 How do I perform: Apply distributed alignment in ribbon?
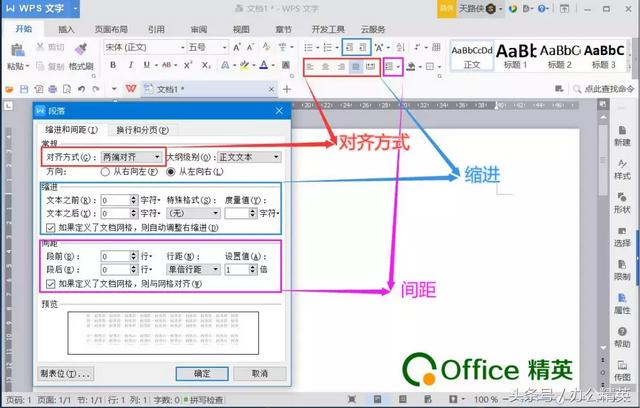[x=371, y=66]
